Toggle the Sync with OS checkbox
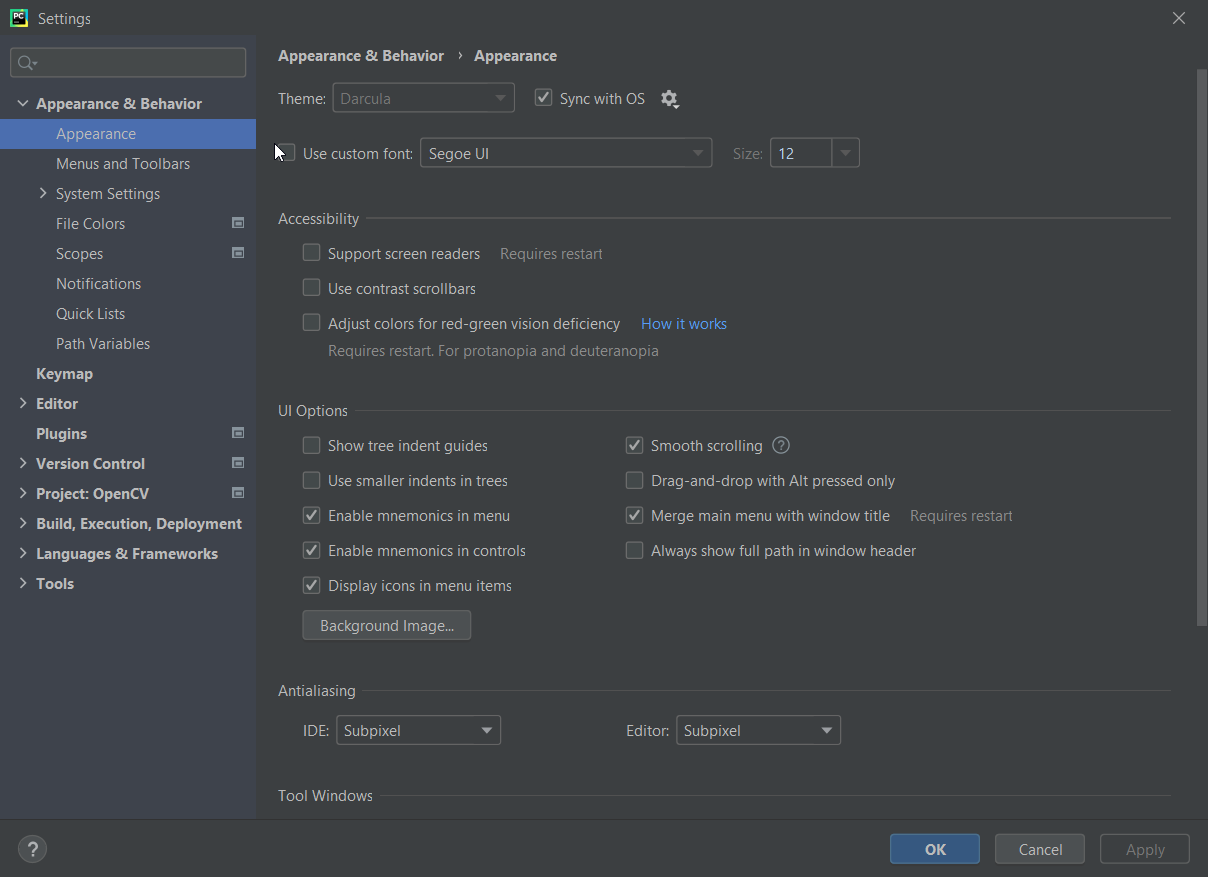This screenshot has width=1208, height=877. pos(544,98)
